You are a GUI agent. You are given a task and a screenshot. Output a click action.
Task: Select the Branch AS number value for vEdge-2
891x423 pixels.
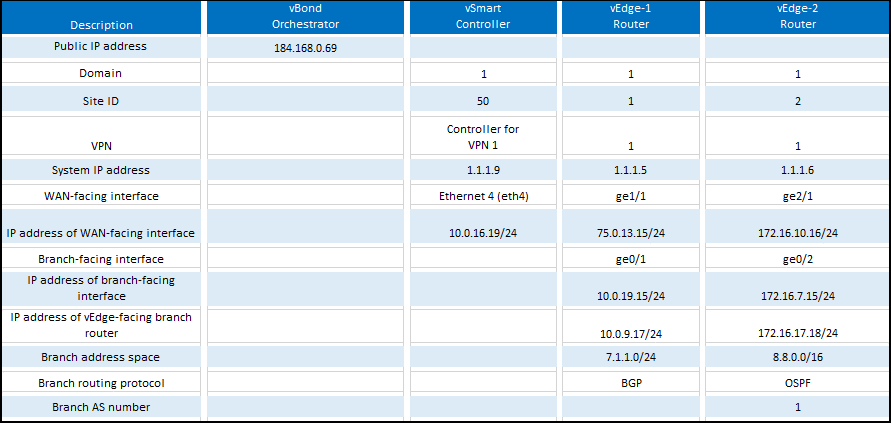coord(798,407)
